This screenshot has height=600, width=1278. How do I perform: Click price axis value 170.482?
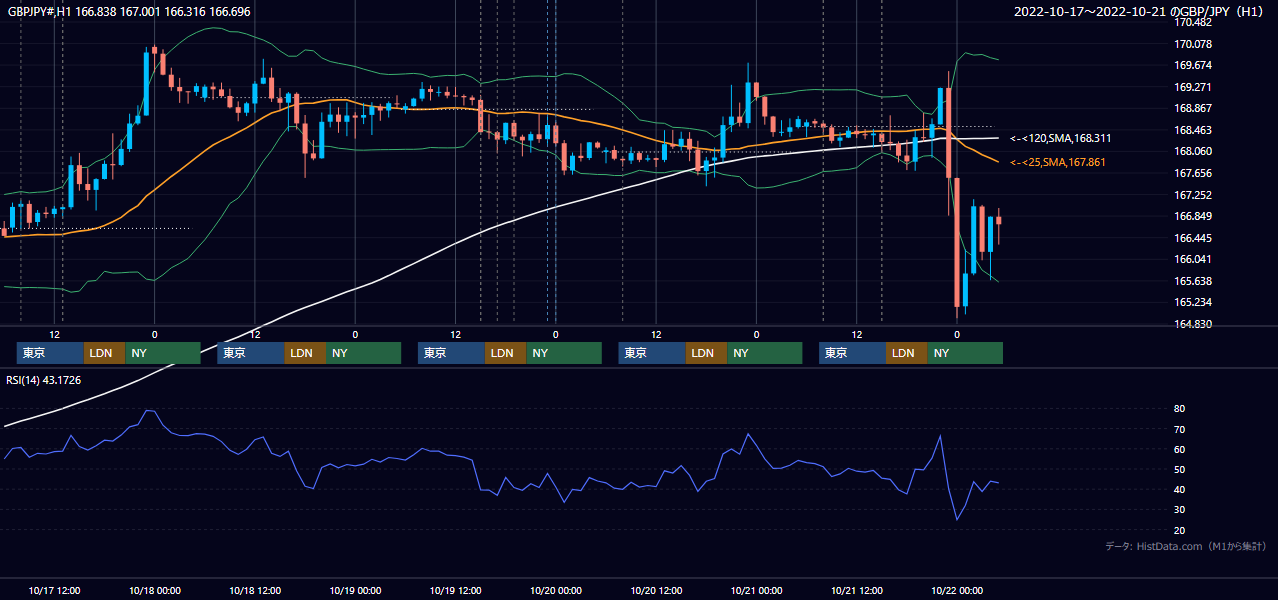pos(1195,22)
